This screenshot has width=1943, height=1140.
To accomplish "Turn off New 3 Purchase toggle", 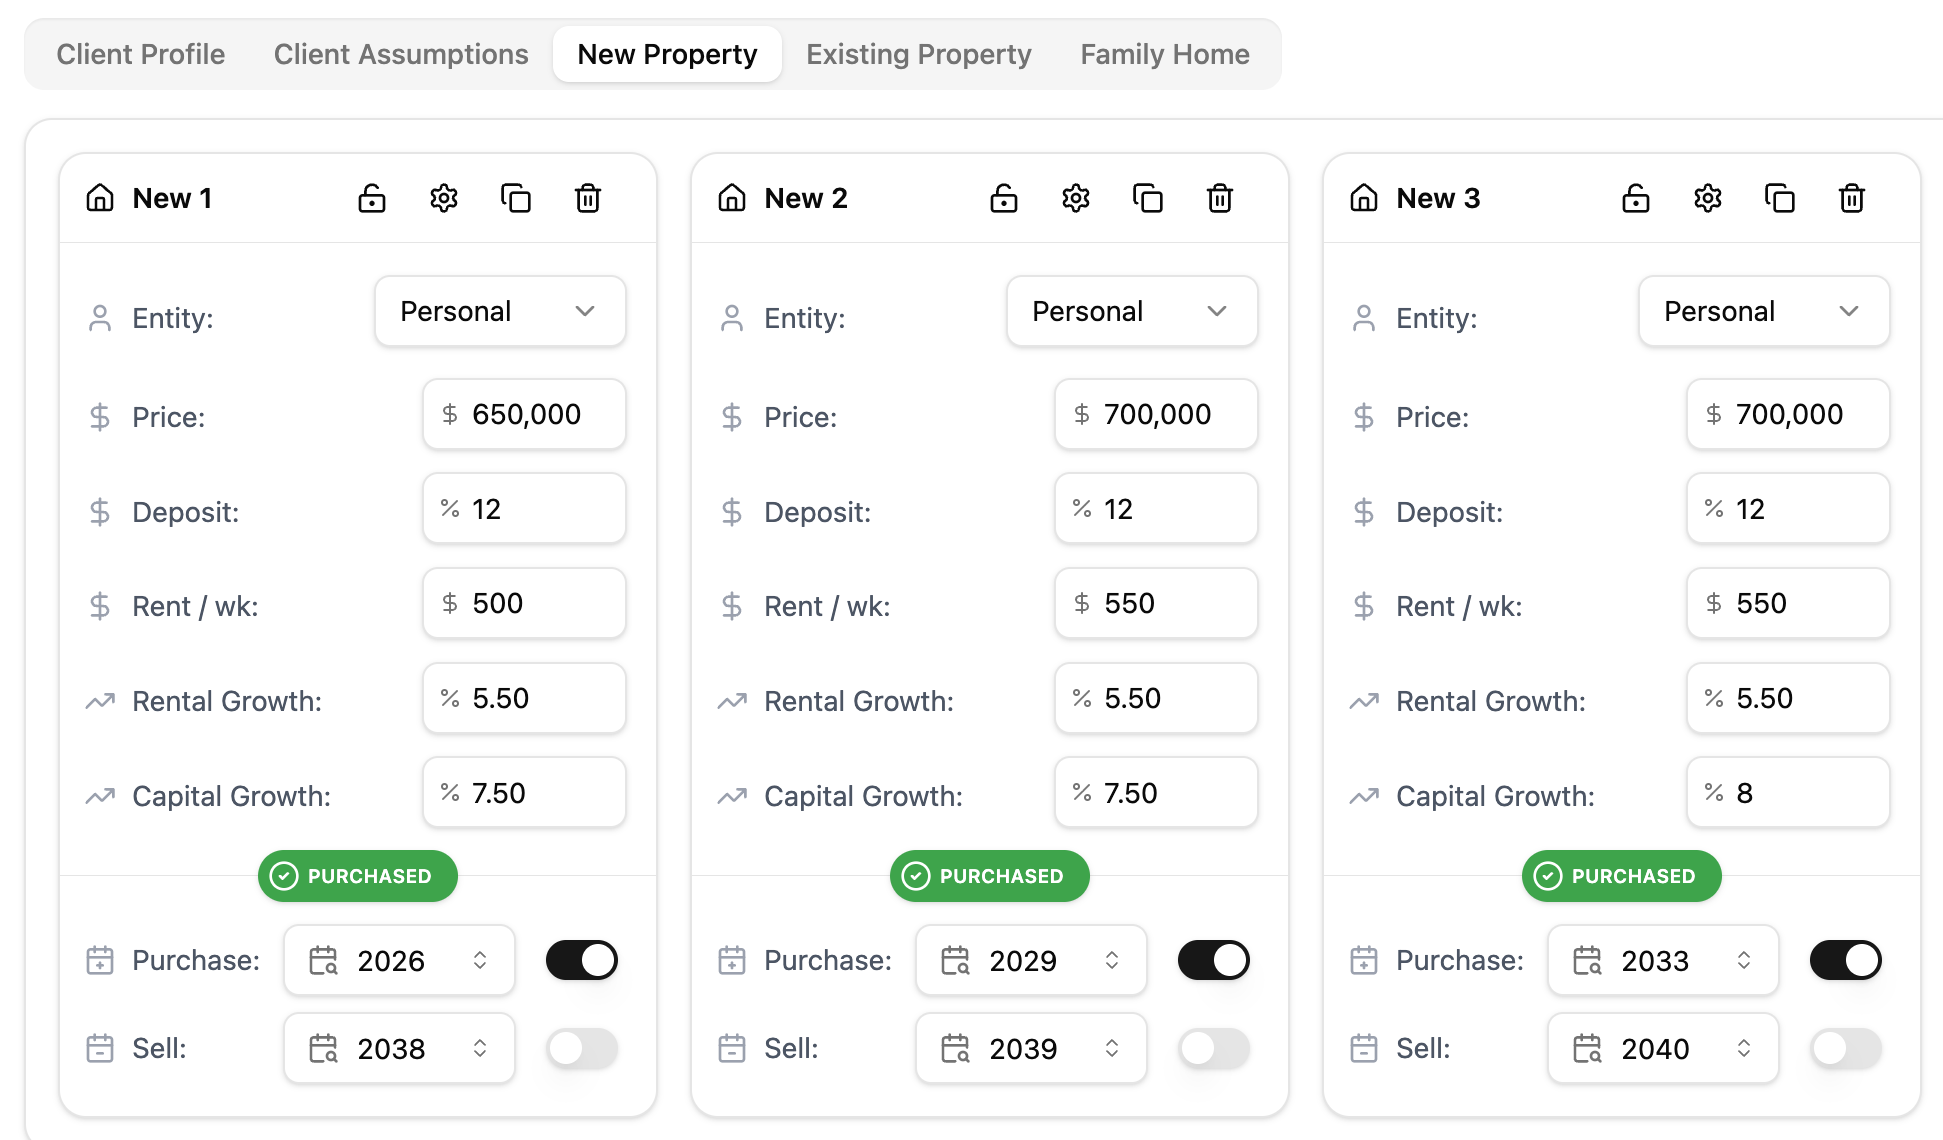I will point(1845,960).
